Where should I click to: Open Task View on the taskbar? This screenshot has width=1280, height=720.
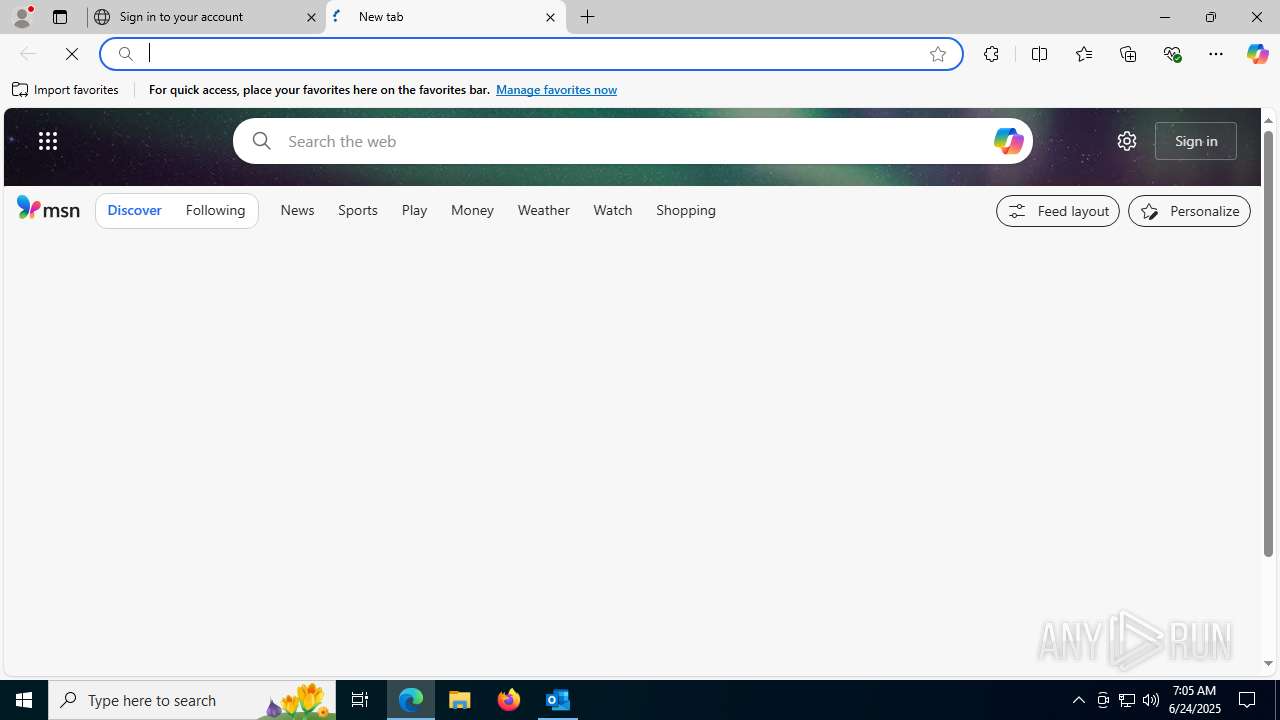[360, 700]
